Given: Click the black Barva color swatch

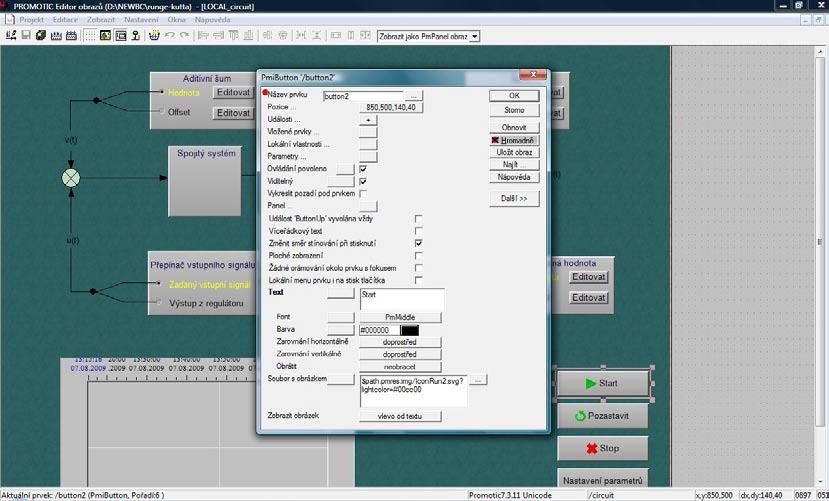Looking at the screenshot, I should [x=410, y=330].
